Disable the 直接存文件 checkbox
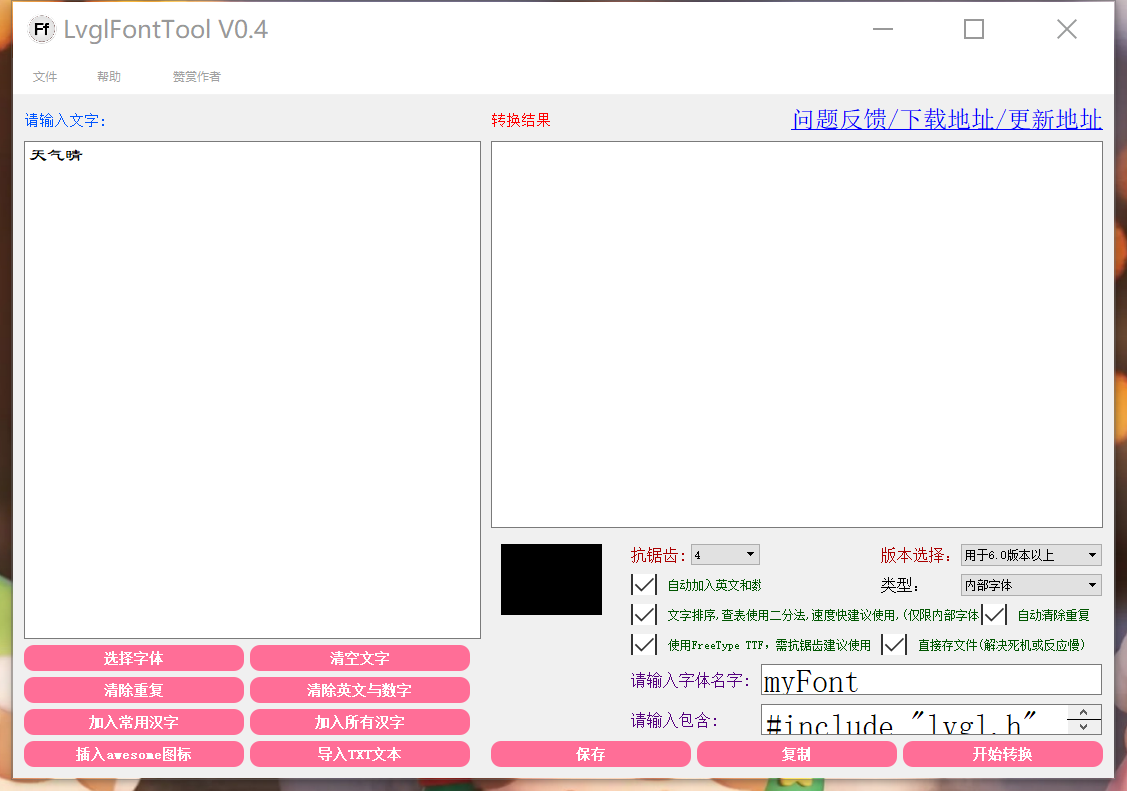The image size is (1127, 791). click(x=893, y=644)
